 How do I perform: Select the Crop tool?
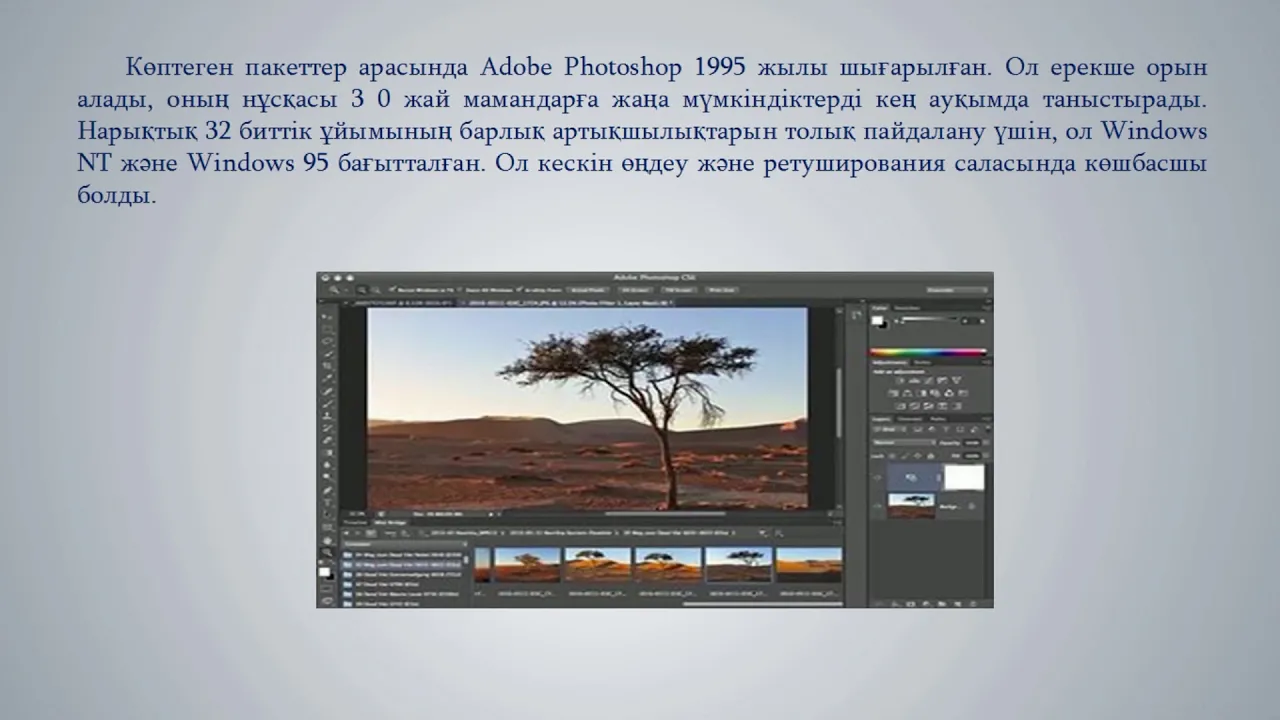tap(327, 366)
